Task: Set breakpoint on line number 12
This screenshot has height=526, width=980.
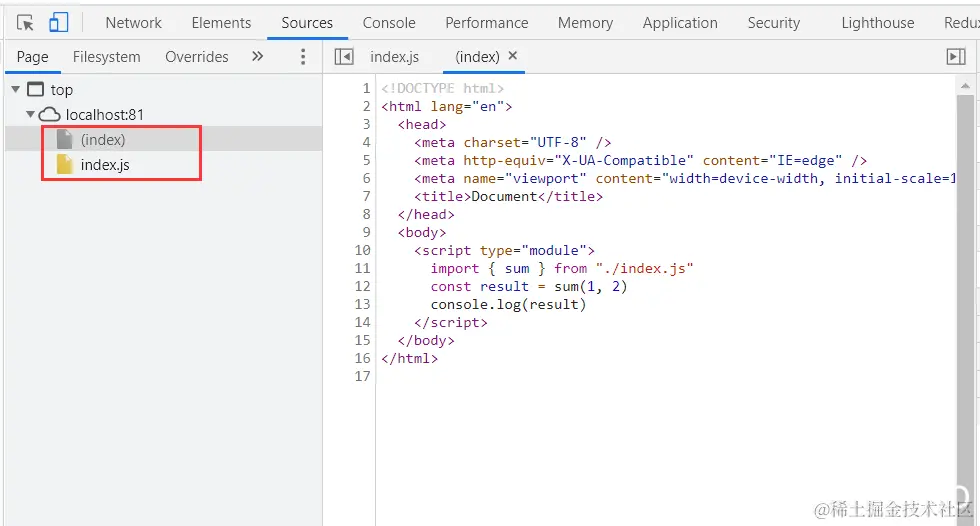Action: coord(362,287)
